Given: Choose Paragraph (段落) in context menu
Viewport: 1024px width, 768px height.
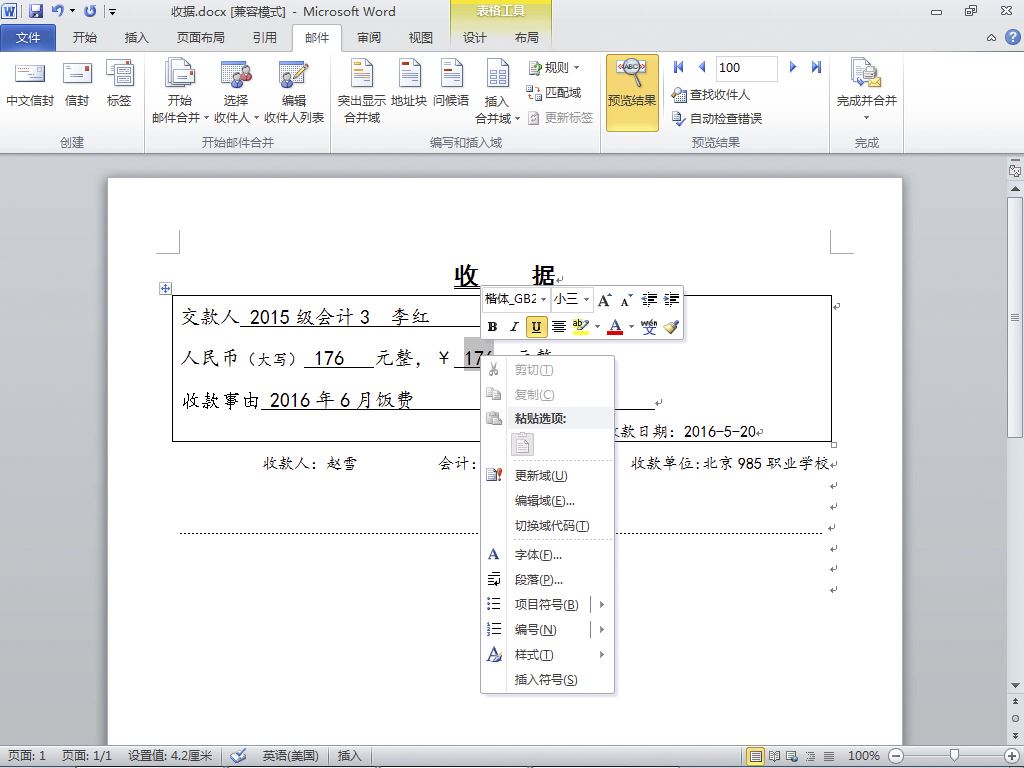Looking at the screenshot, I should click(x=547, y=579).
